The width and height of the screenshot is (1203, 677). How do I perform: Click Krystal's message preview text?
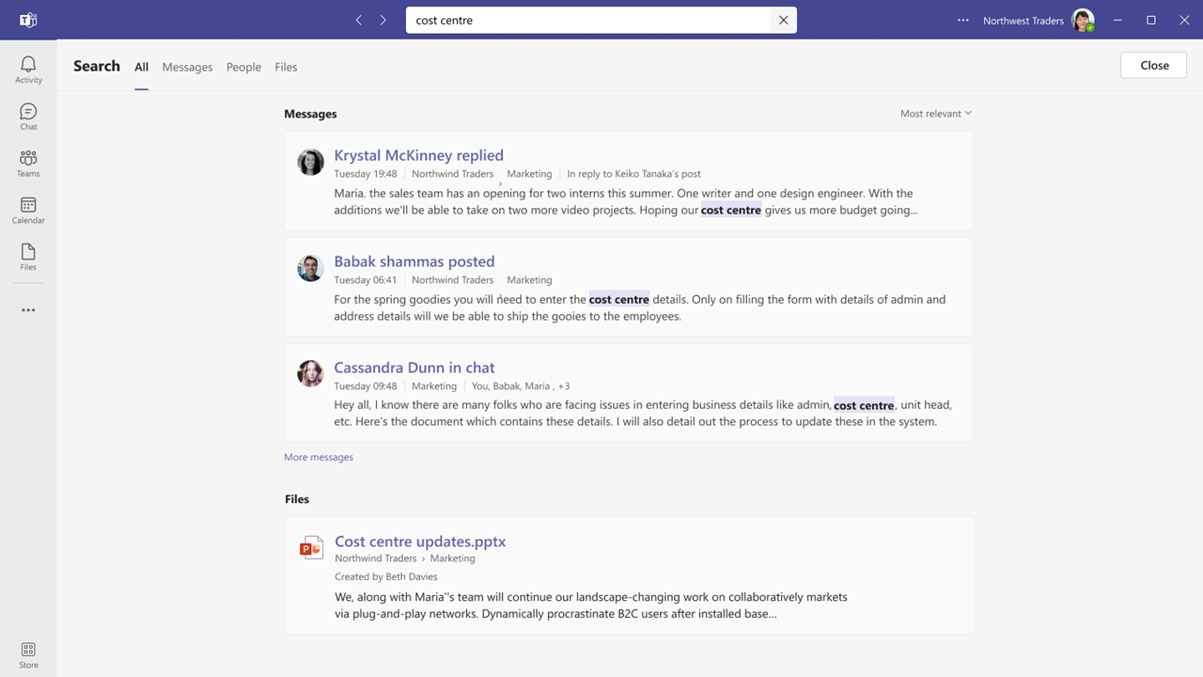pyautogui.click(x=626, y=202)
